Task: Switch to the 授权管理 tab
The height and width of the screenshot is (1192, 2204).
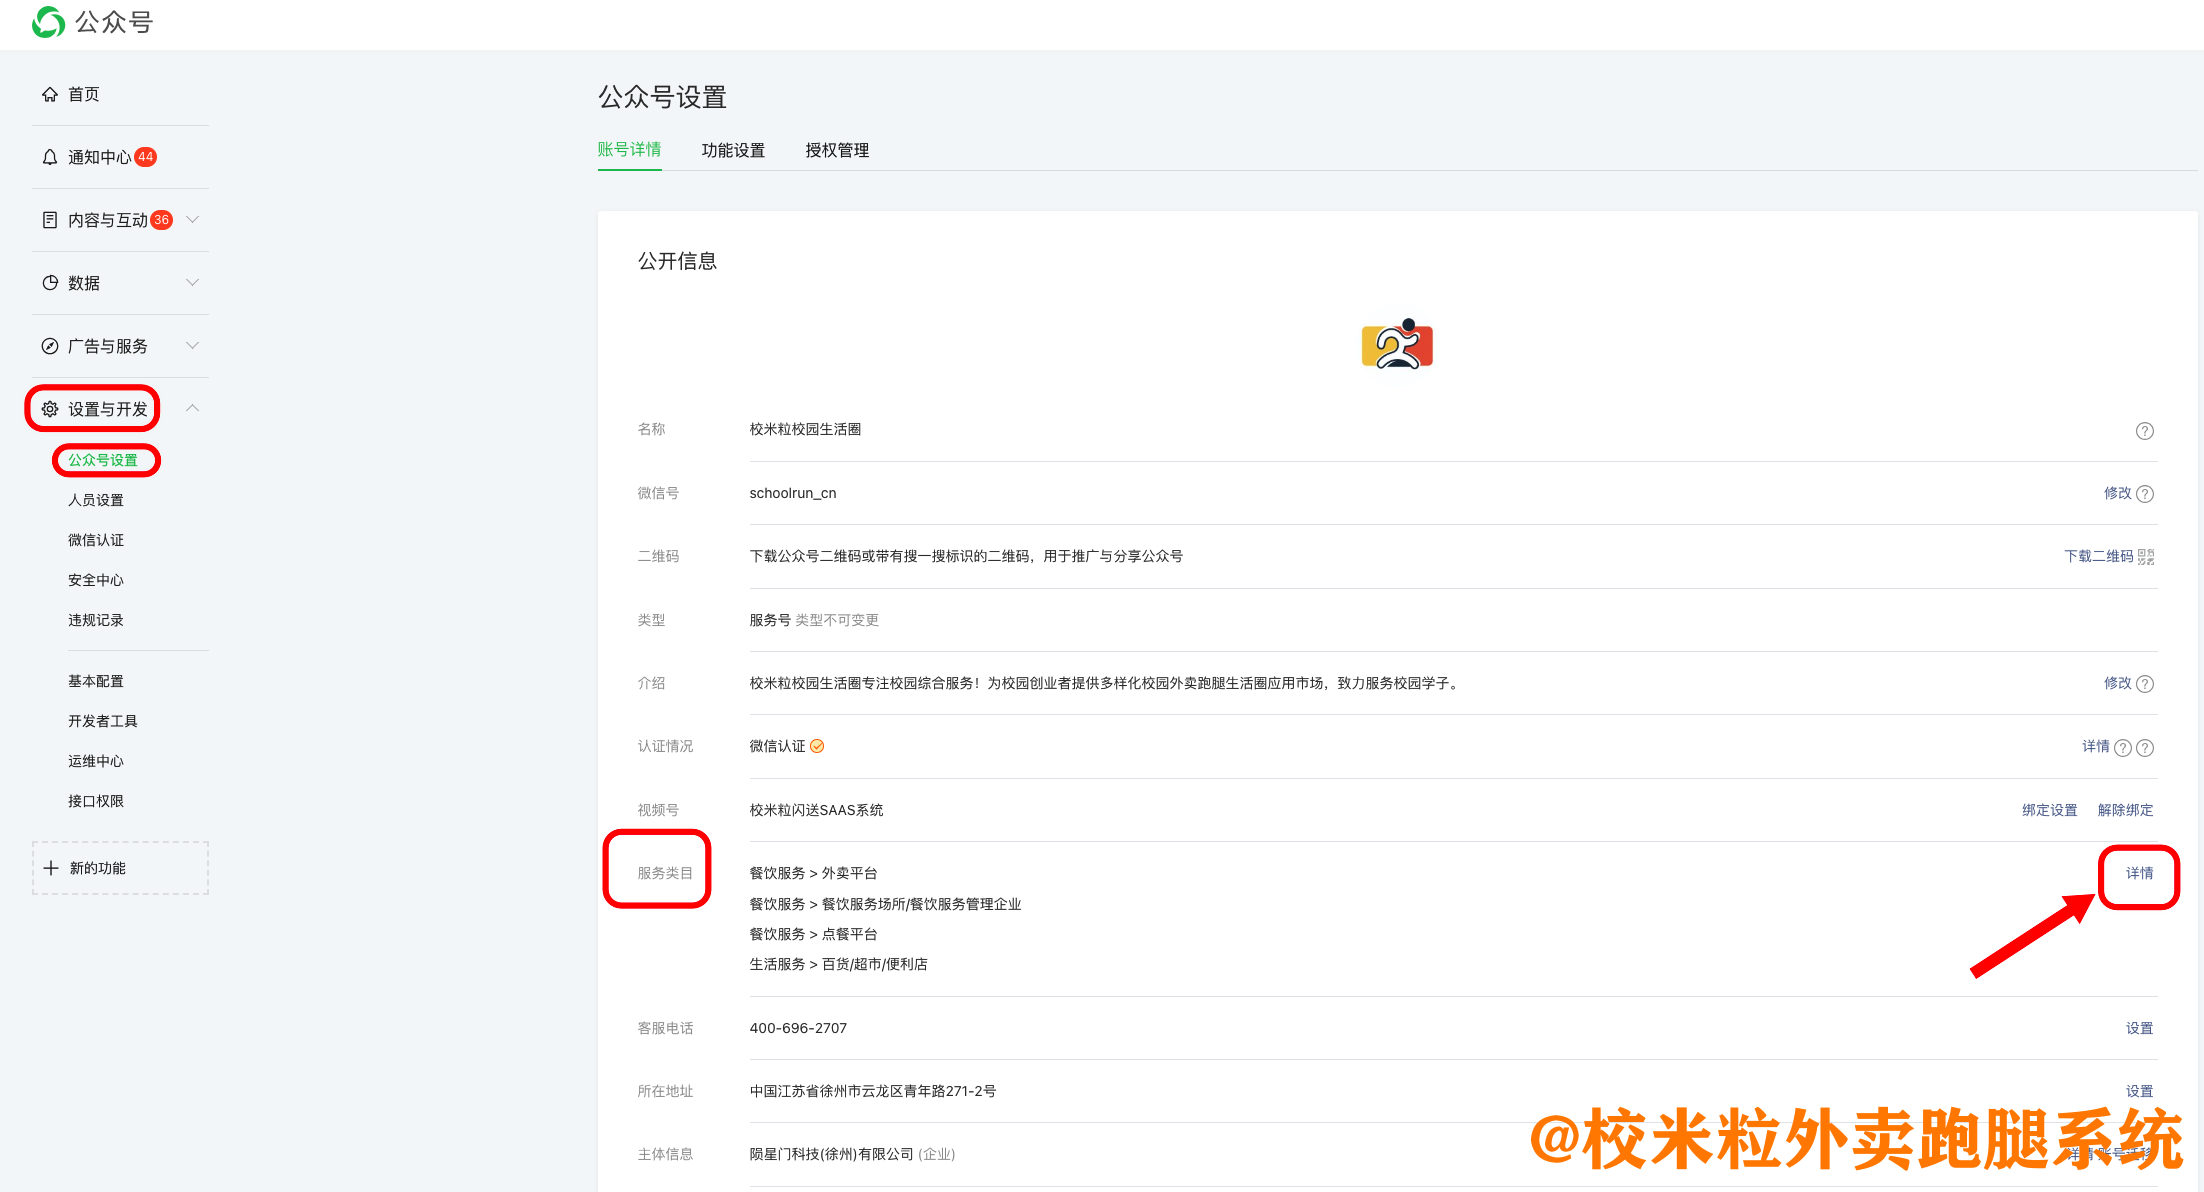Action: (x=837, y=150)
